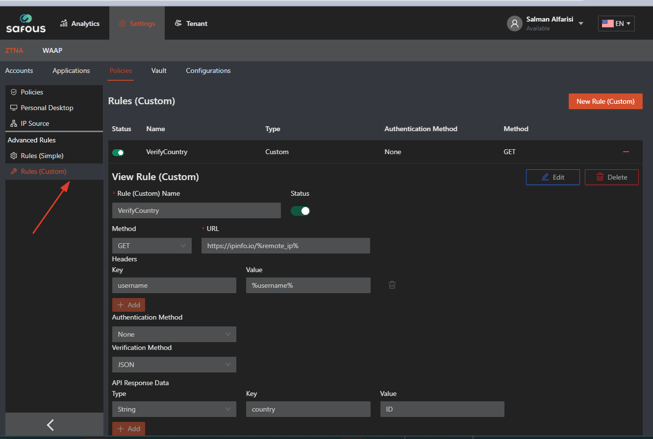Delete the username header with trash icon
653x439 pixels.
pos(392,285)
